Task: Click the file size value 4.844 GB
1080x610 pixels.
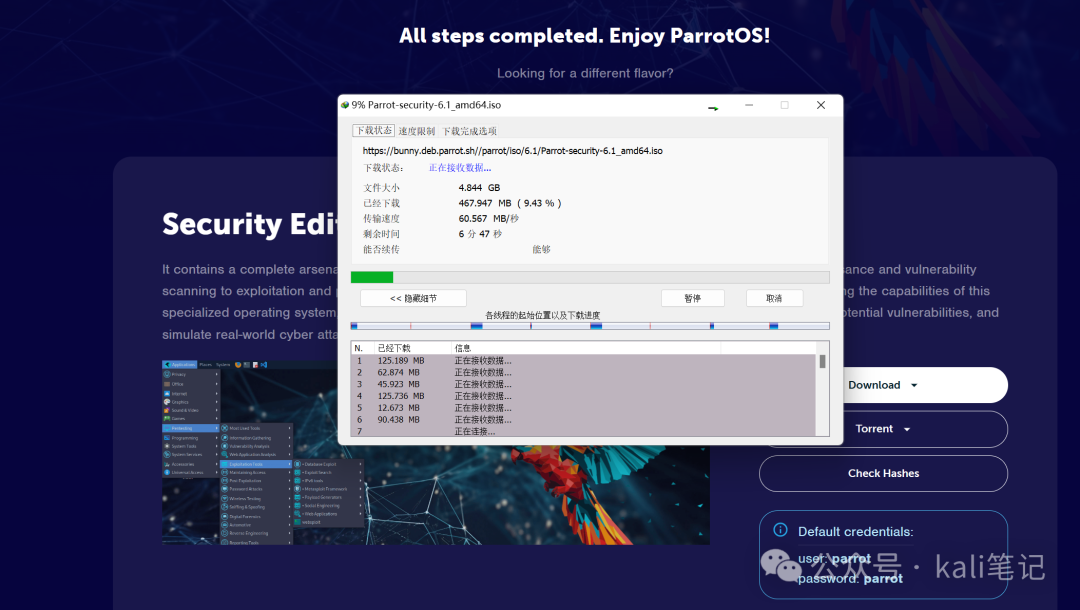Action: 479,188
